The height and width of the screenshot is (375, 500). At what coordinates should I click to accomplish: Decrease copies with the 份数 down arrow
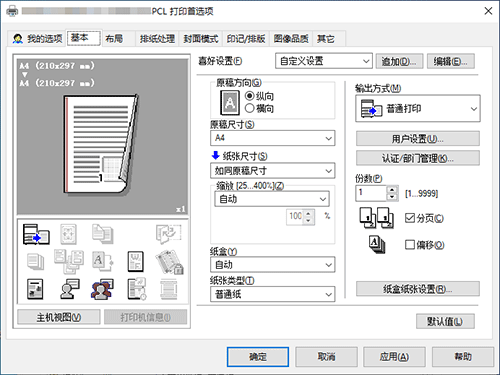[x=392, y=197]
